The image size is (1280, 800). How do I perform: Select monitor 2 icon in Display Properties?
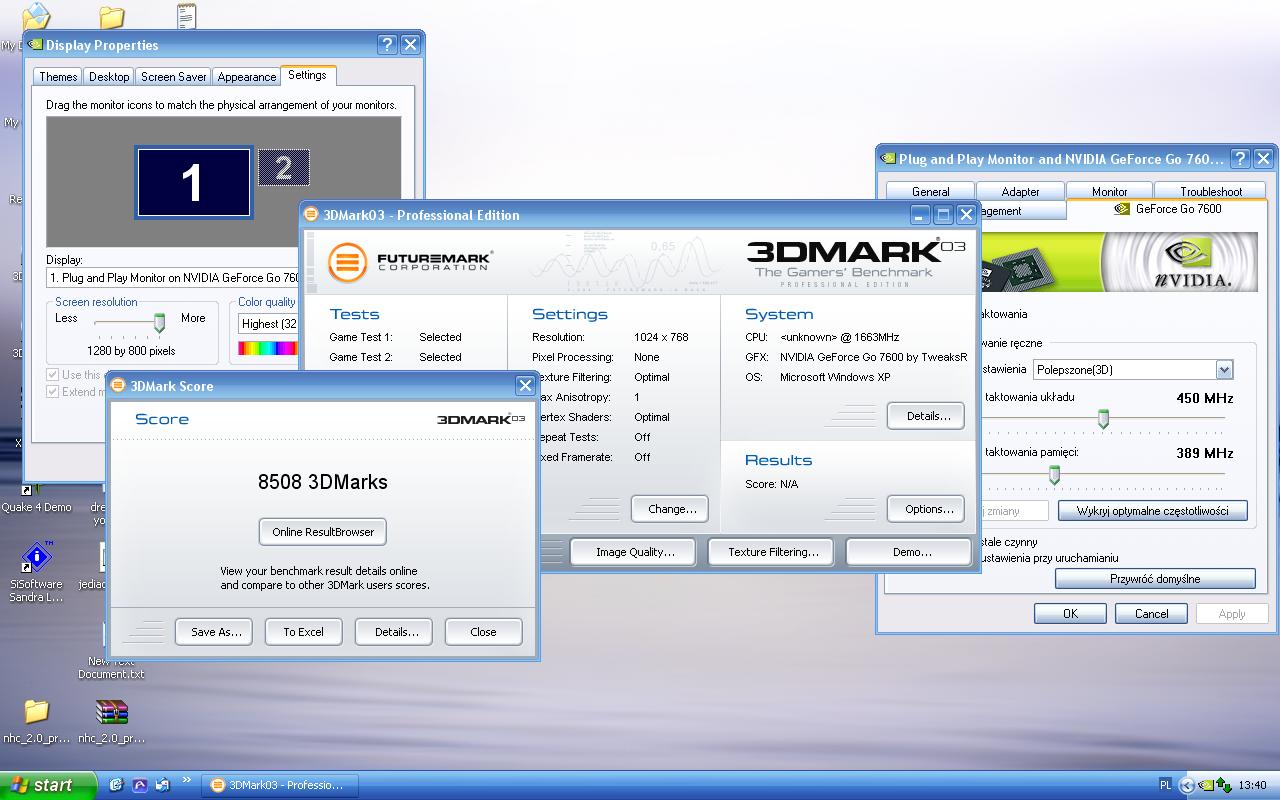[284, 167]
